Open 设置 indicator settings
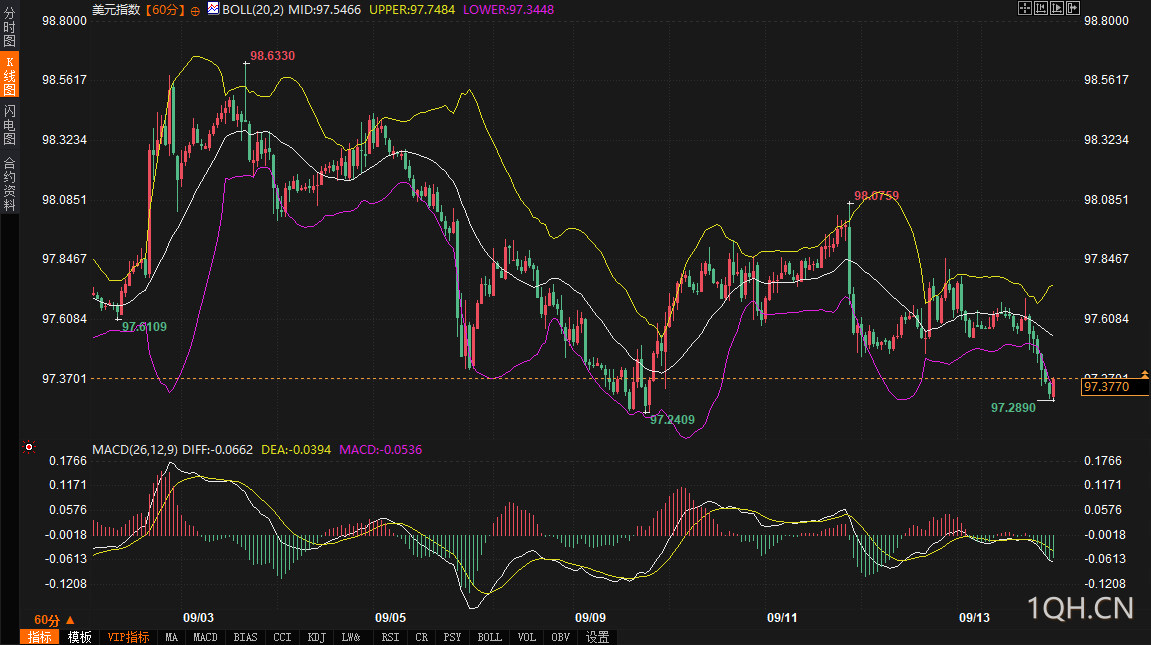Image resolution: width=1151 pixels, height=645 pixels. point(597,637)
